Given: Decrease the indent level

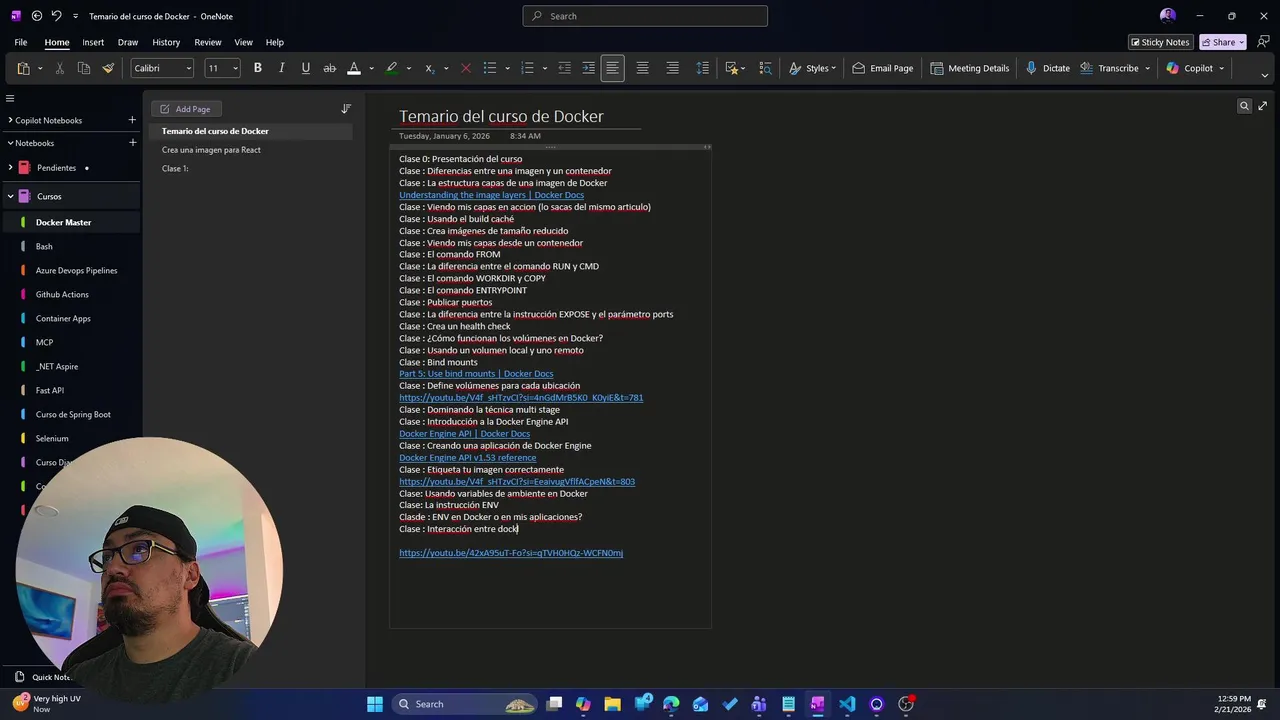Looking at the screenshot, I should point(565,68).
